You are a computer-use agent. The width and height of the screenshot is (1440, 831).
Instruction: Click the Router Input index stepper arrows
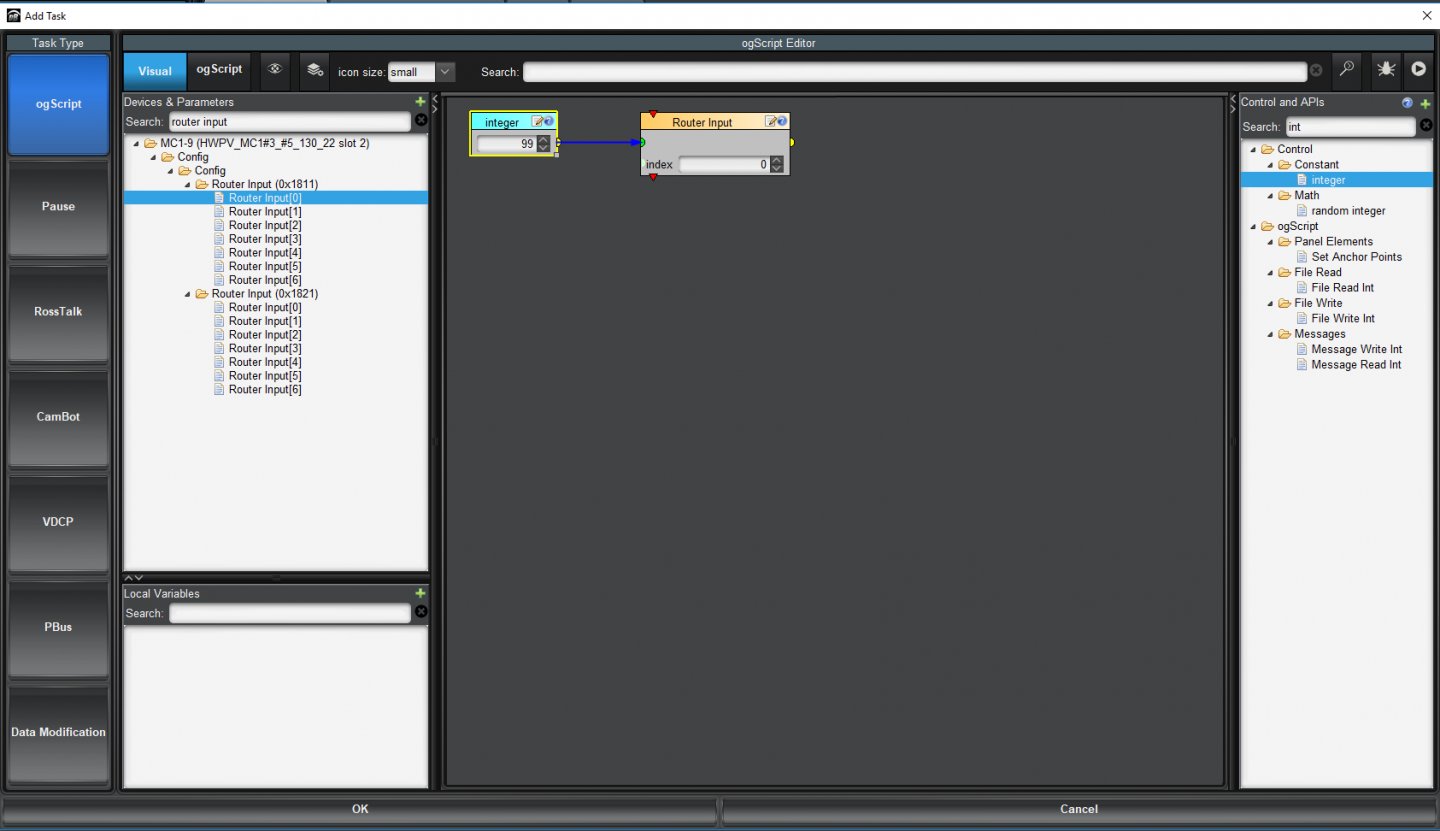pos(777,165)
